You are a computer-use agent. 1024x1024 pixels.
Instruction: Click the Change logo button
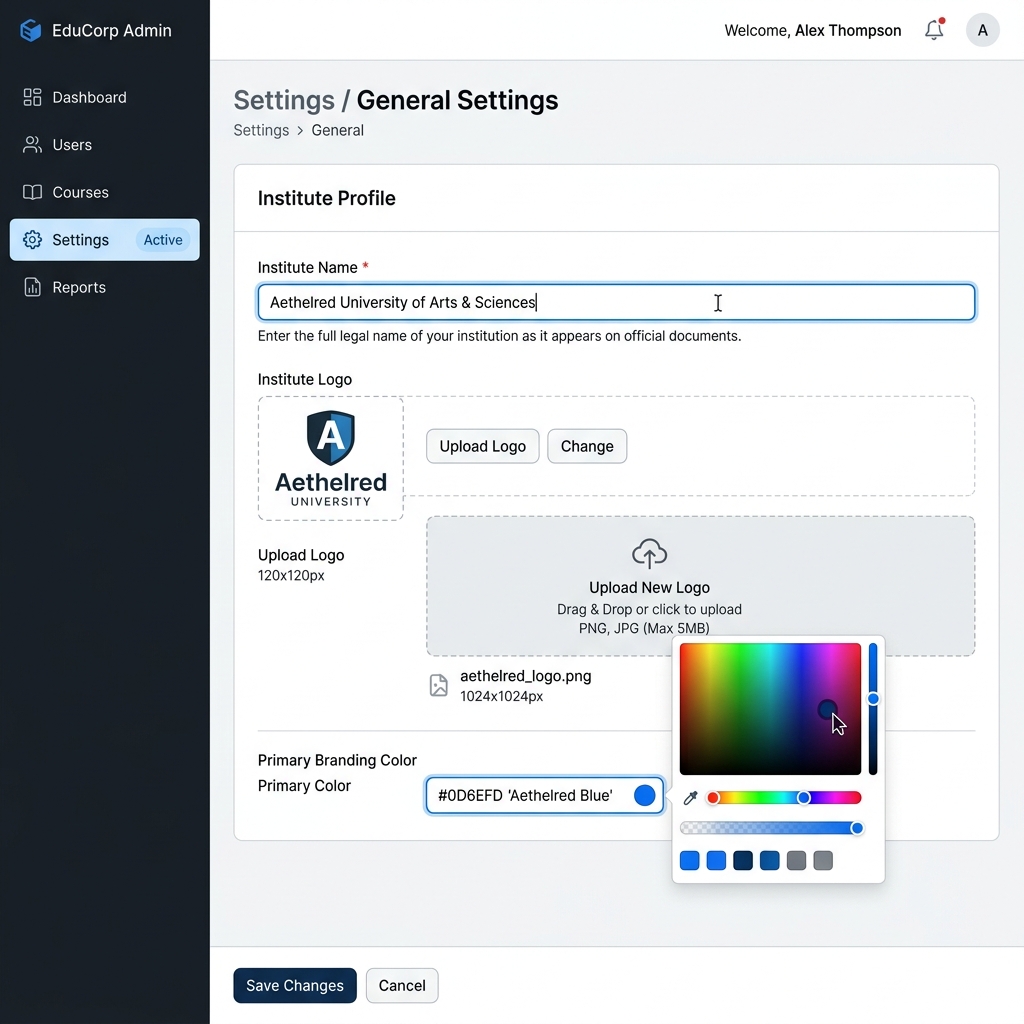[x=587, y=446]
